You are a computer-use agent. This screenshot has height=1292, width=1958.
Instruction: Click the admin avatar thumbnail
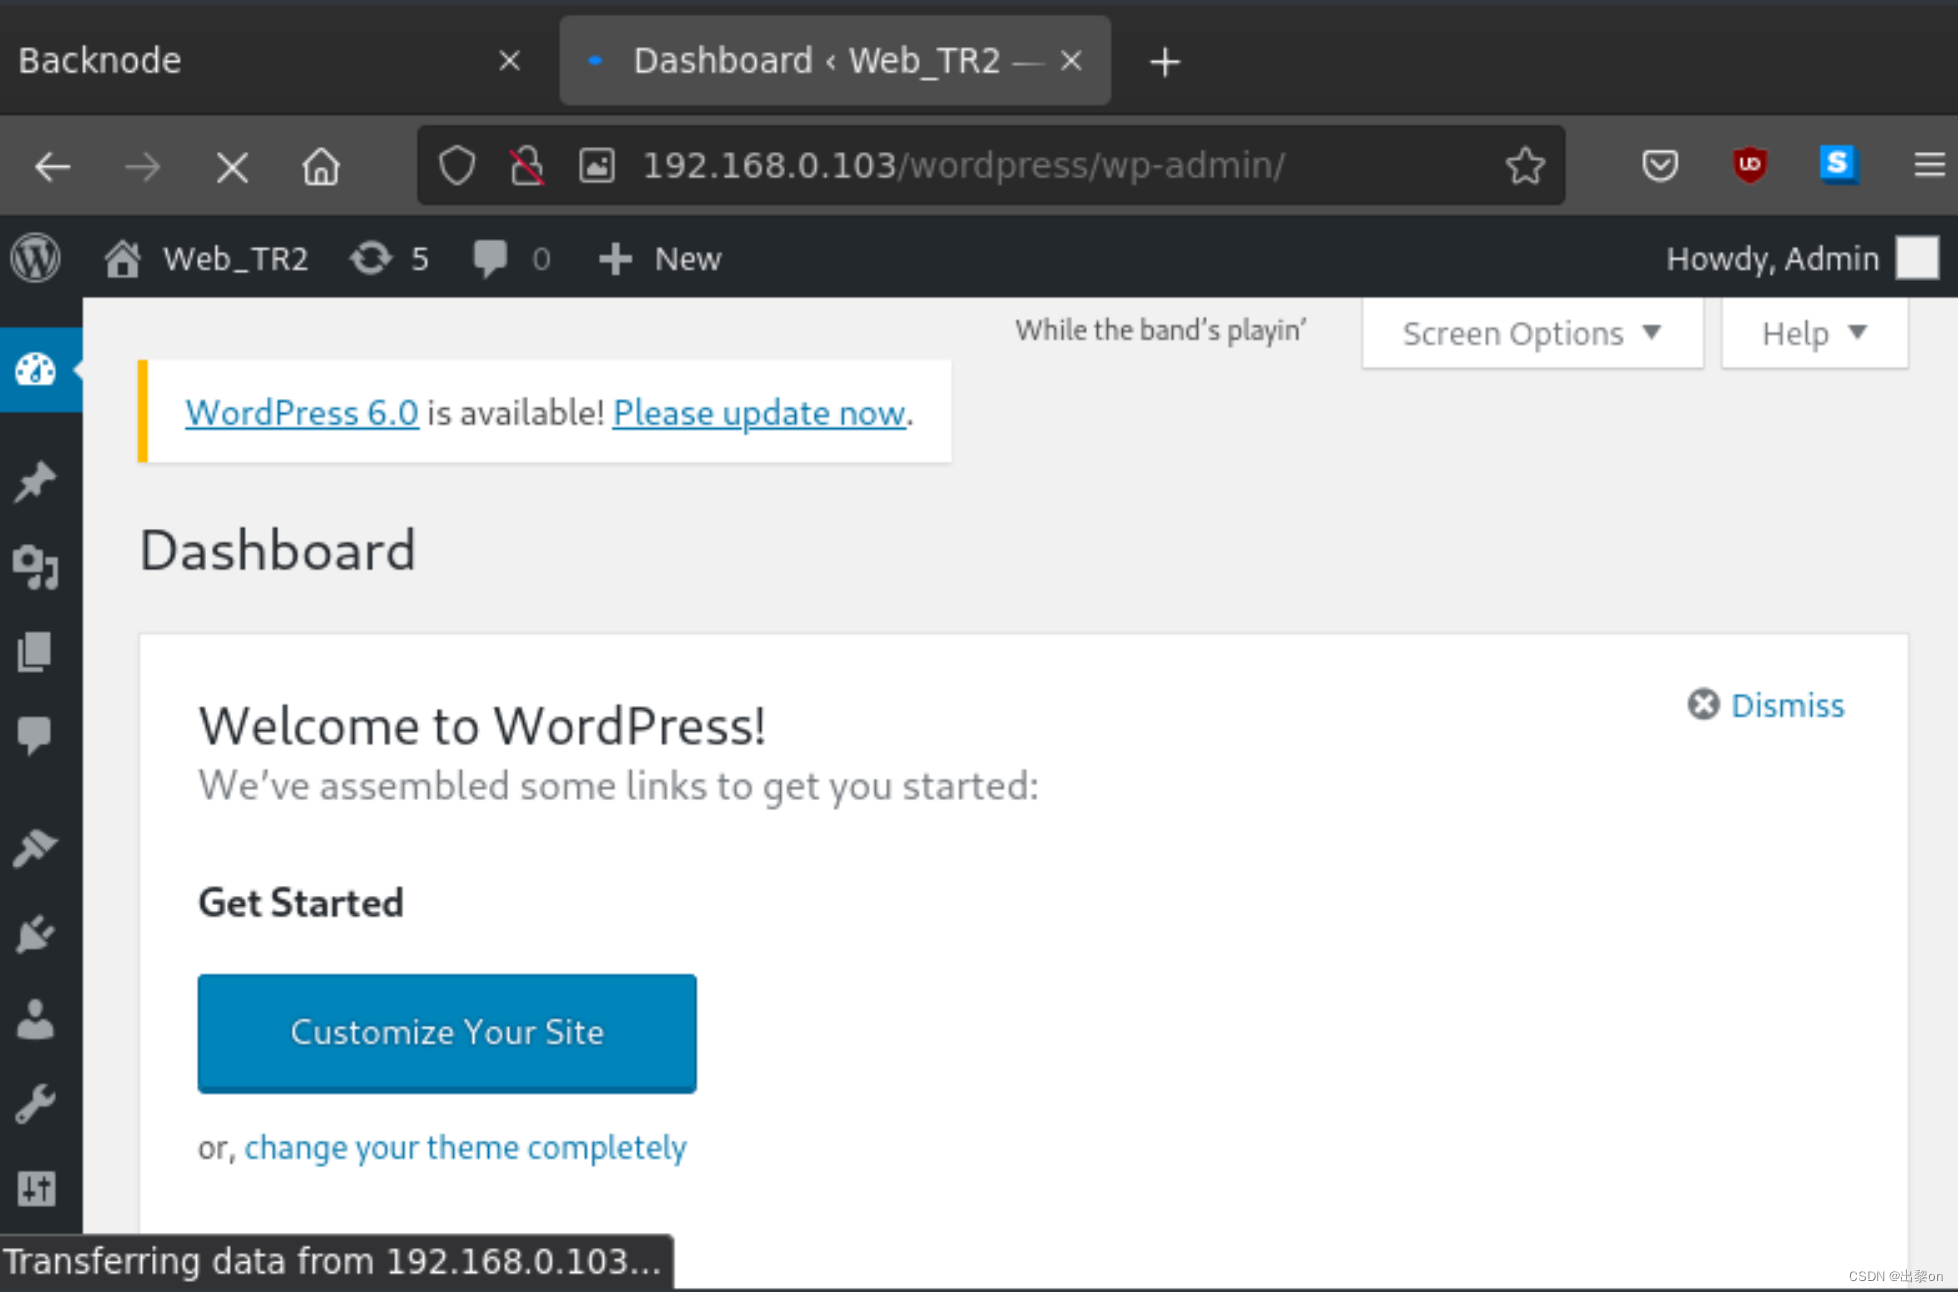tap(1917, 258)
